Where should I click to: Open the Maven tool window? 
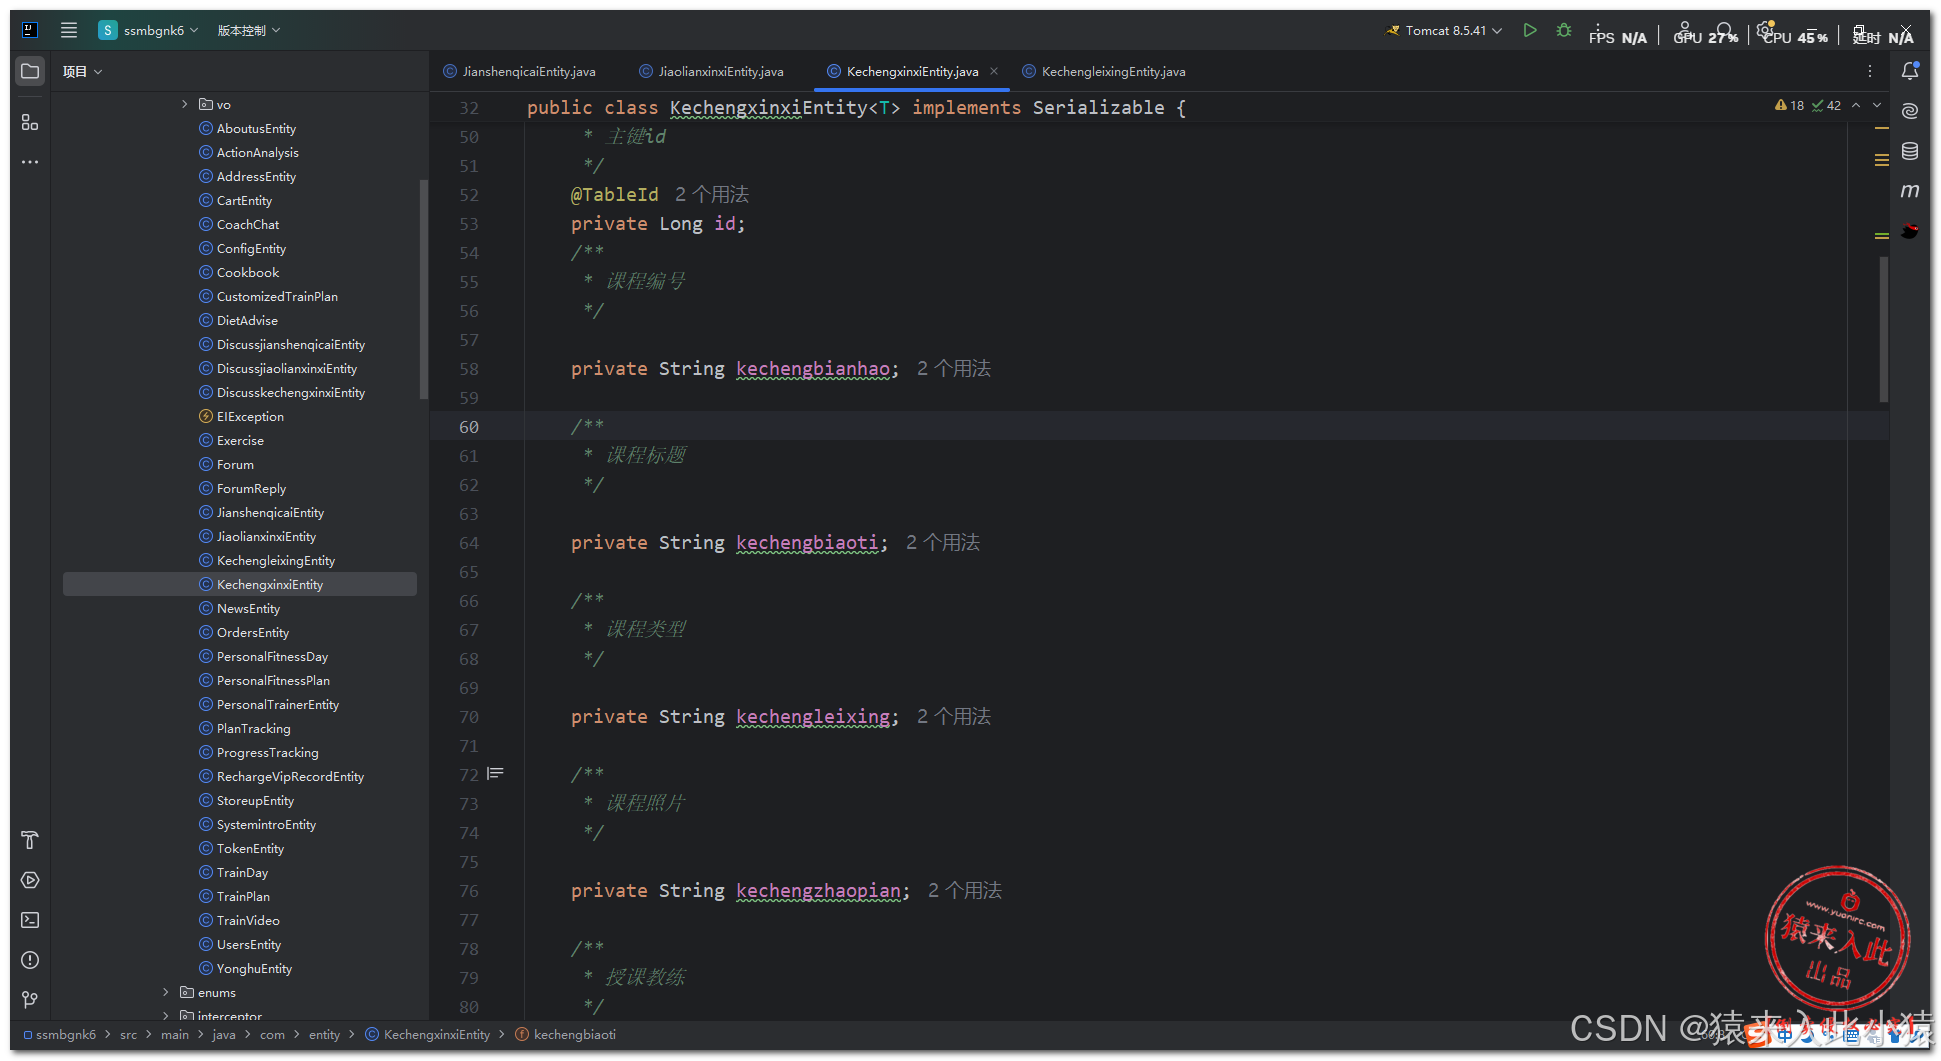[1910, 191]
